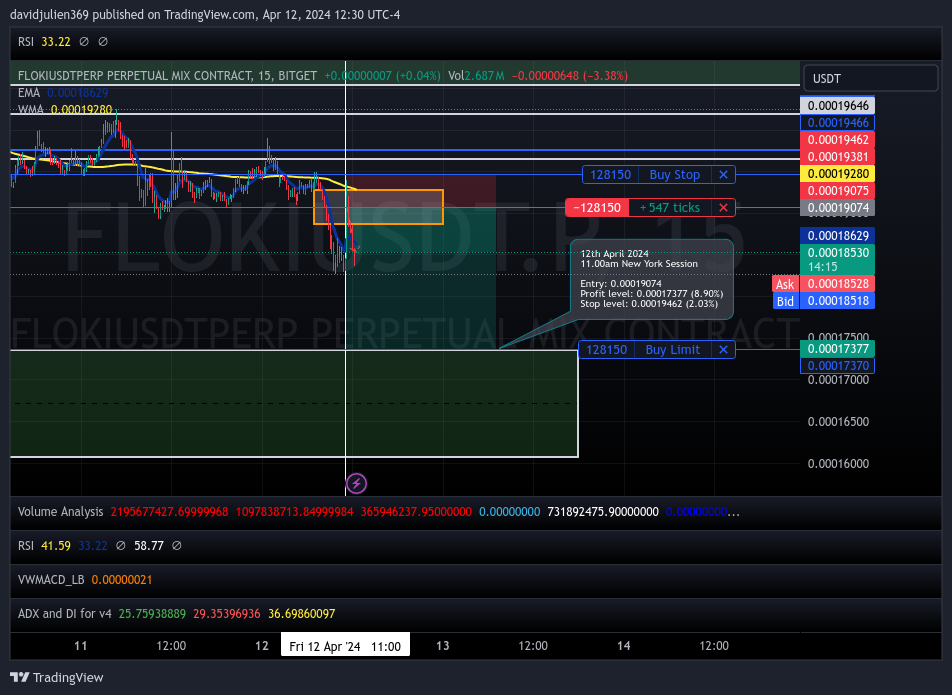
Task: Cancel the Buy Stop order with its X
Action: 723,175
